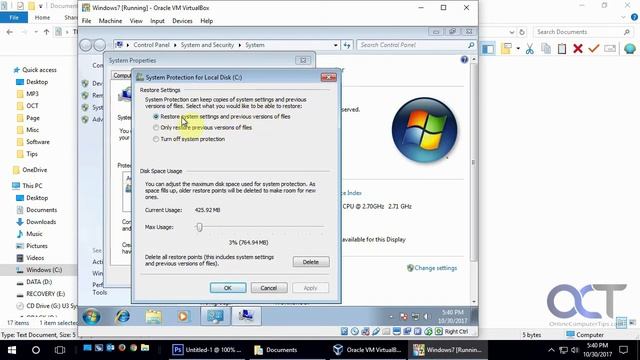Select Downloads in host Explorer tree
This screenshot has height=360, width=640.
[x=41, y=222]
